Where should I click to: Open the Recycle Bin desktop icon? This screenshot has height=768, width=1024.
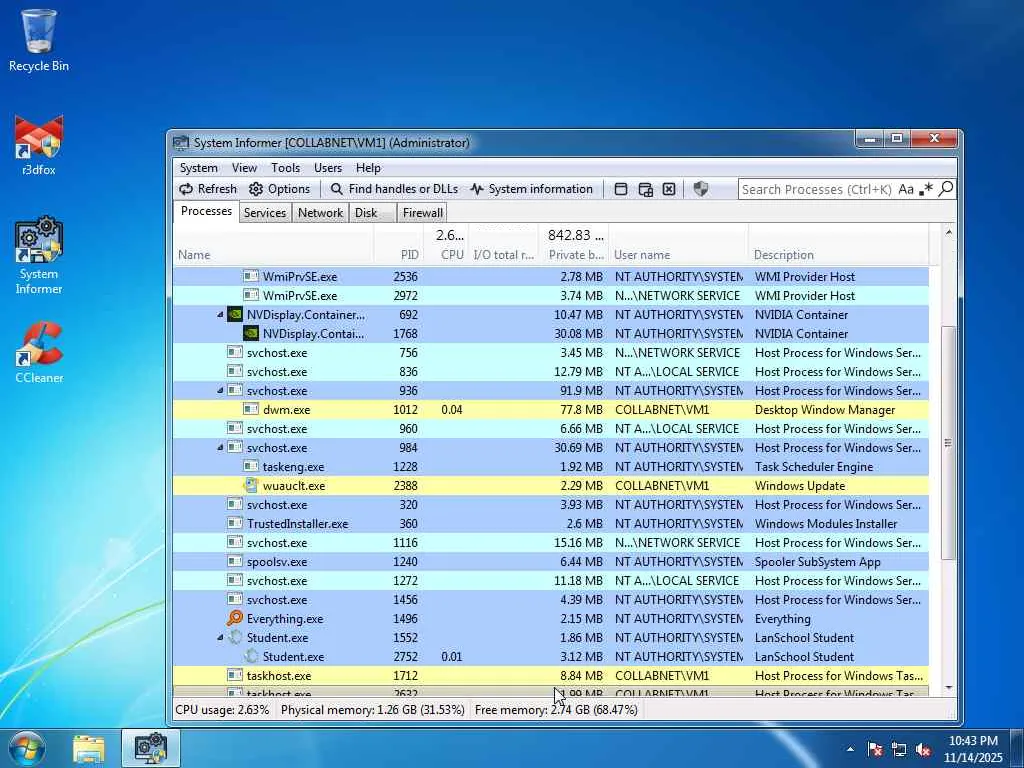point(39,39)
